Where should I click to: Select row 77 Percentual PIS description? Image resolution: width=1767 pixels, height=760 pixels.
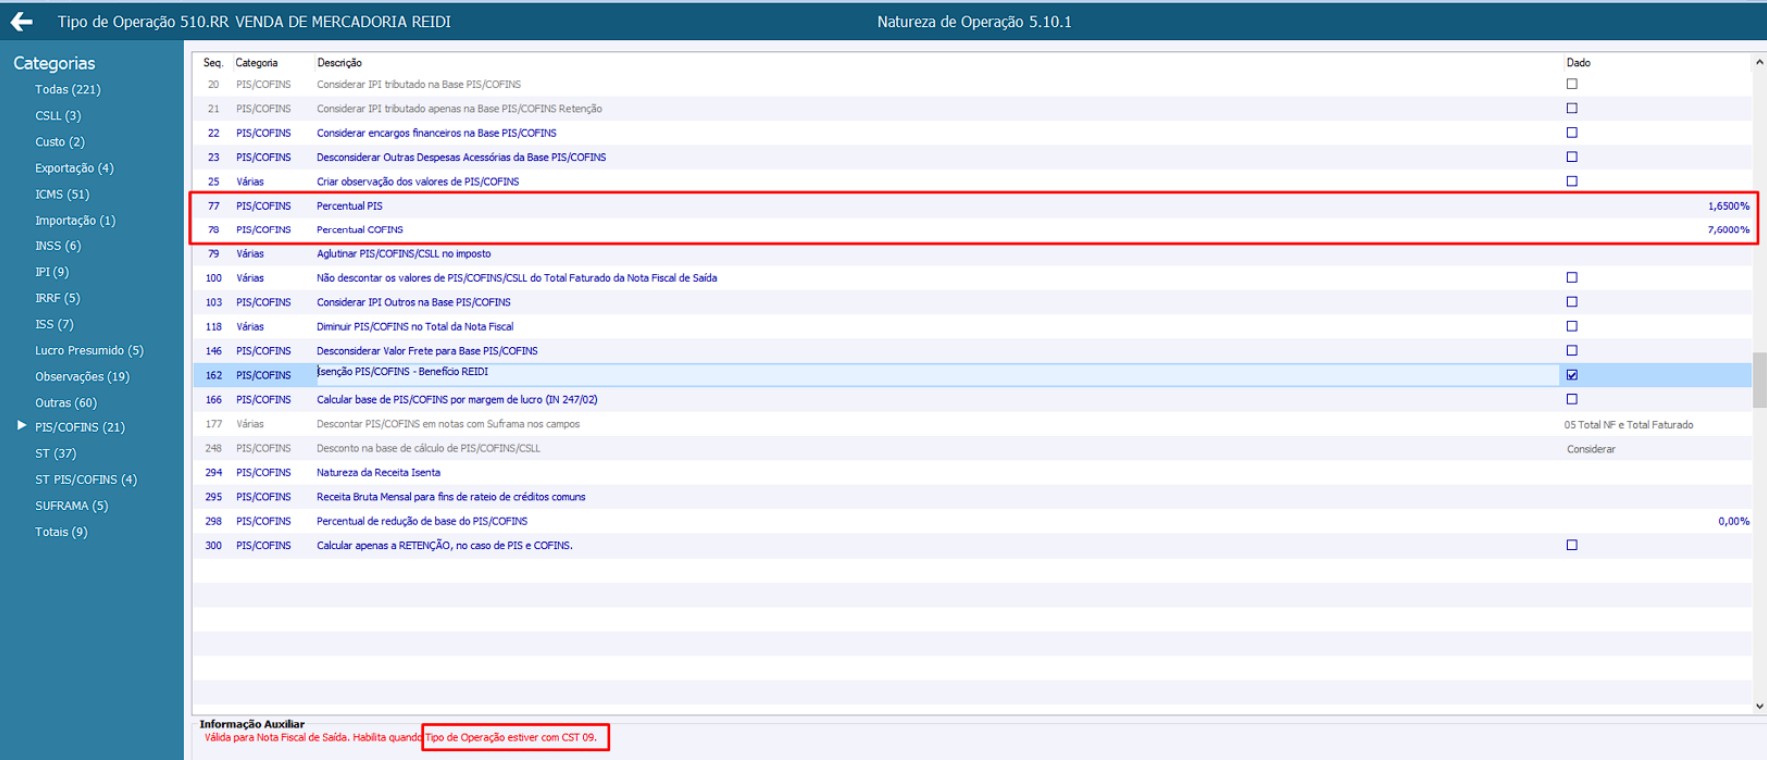pos(349,206)
